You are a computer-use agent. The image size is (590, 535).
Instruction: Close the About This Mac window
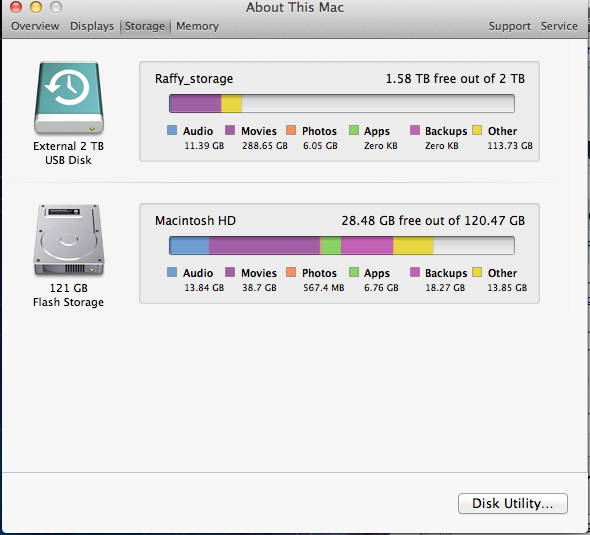(x=16, y=7)
